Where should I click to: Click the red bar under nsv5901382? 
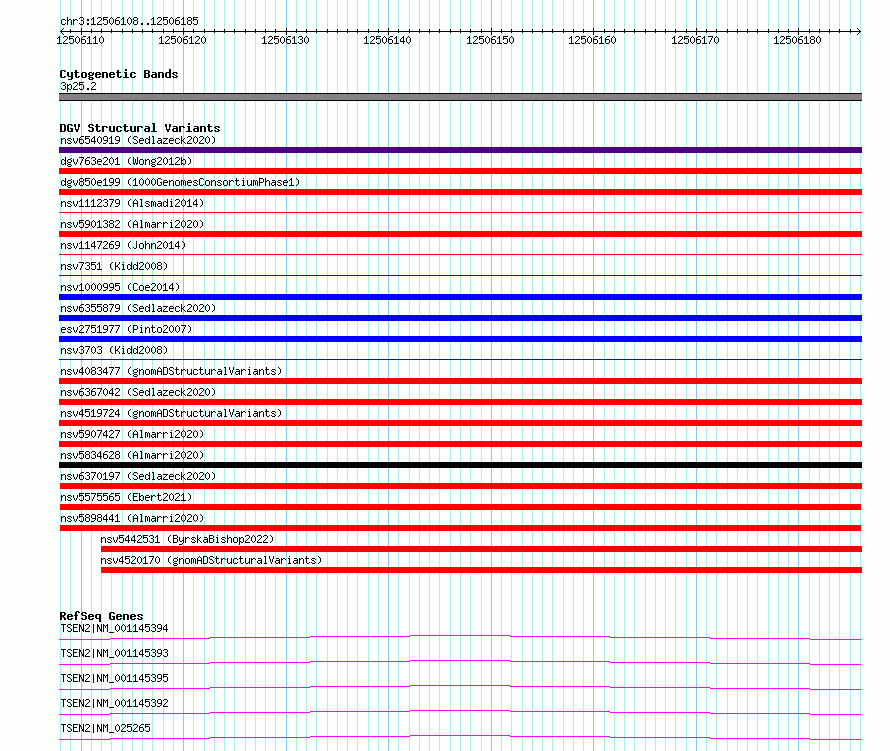click(460, 234)
